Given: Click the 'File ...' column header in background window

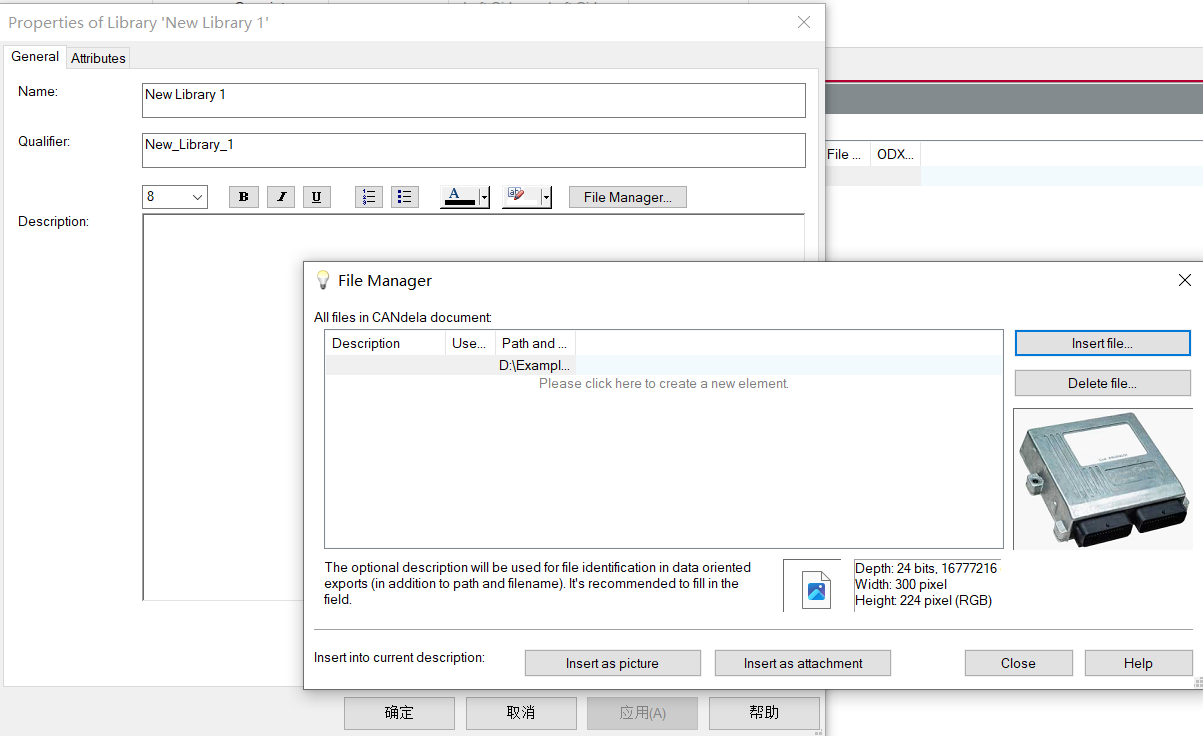Looking at the screenshot, I should [846, 154].
